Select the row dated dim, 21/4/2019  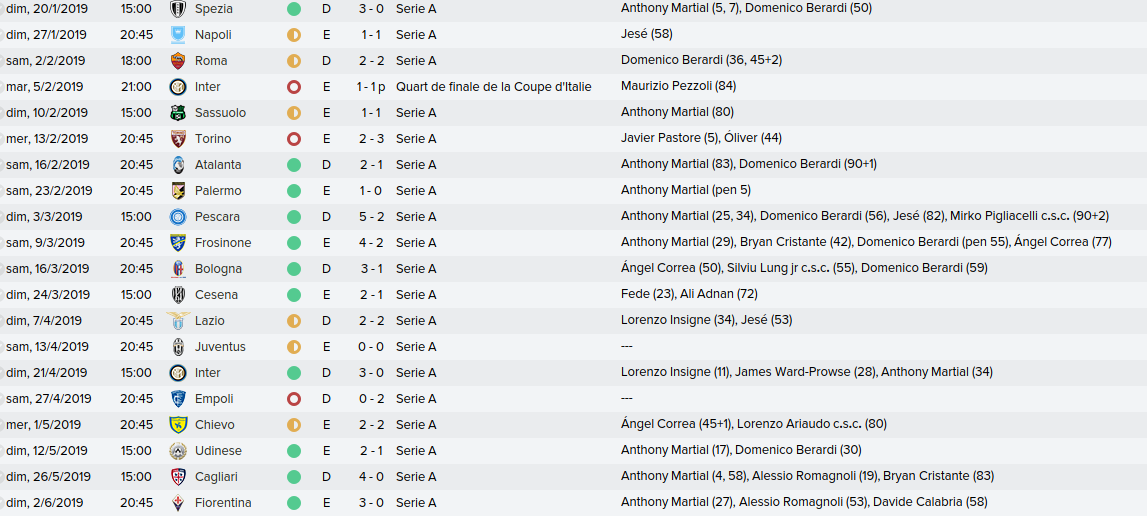tap(574, 373)
